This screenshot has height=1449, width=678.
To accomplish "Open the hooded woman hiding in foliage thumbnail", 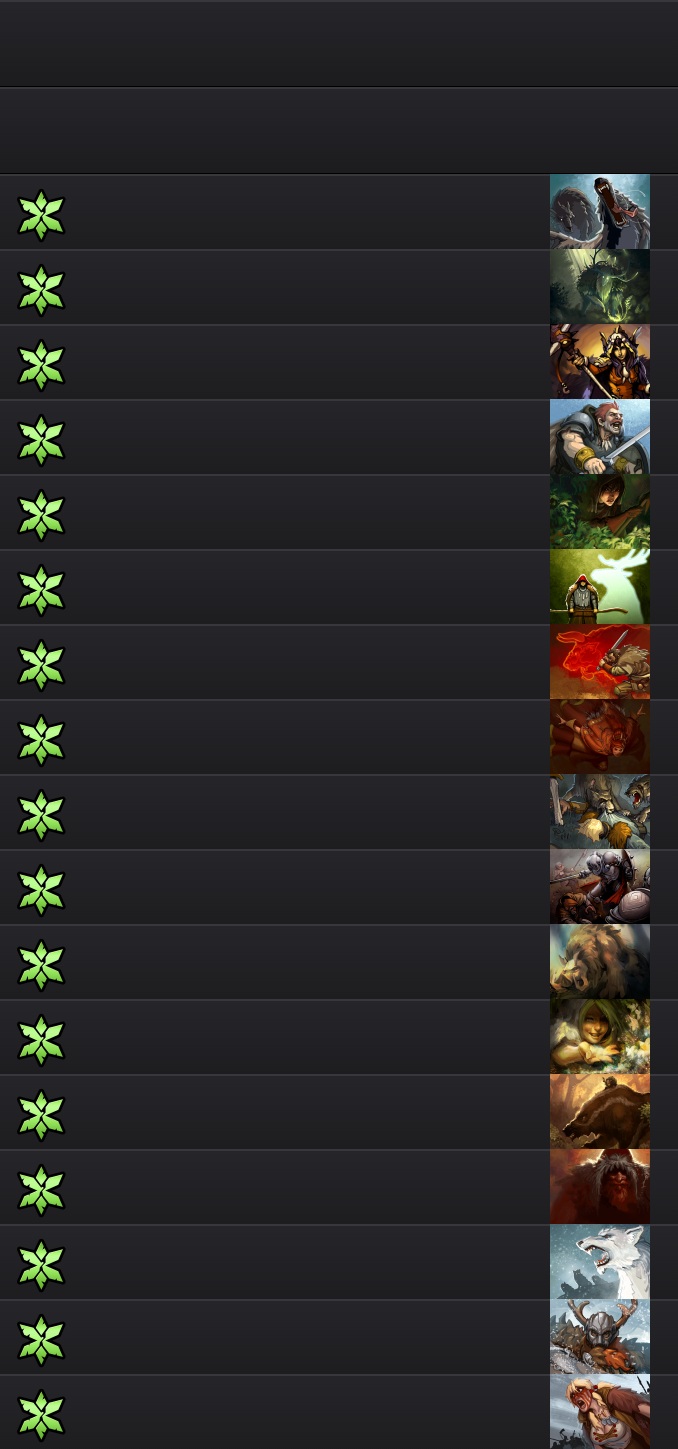I will point(600,512).
